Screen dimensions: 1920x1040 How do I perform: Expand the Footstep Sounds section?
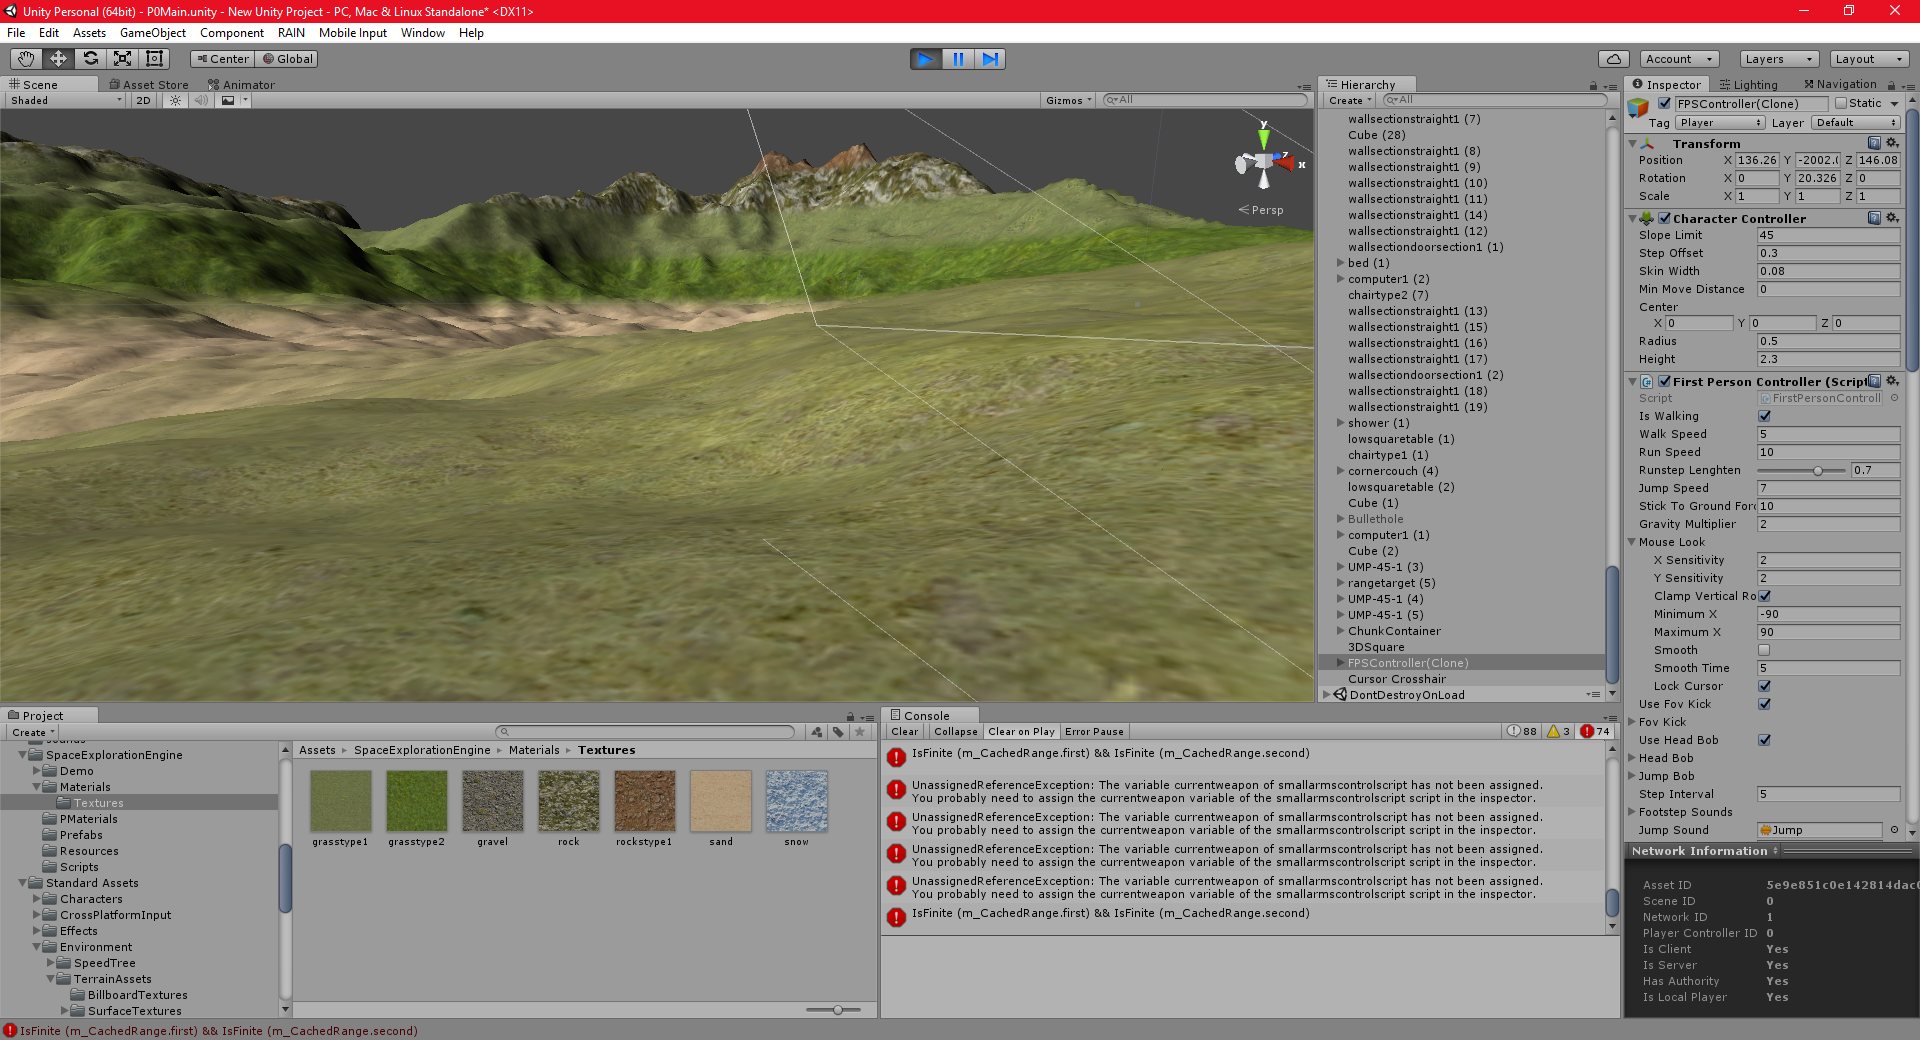1632,812
